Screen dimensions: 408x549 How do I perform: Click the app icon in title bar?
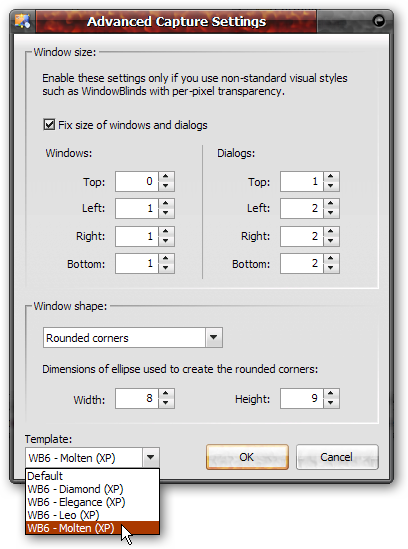[22, 21]
